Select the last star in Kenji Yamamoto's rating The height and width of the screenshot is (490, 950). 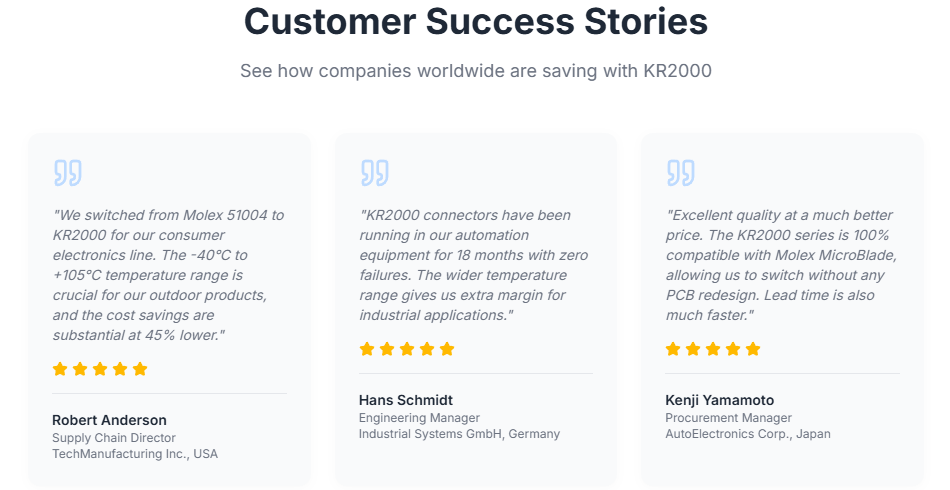coord(753,349)
